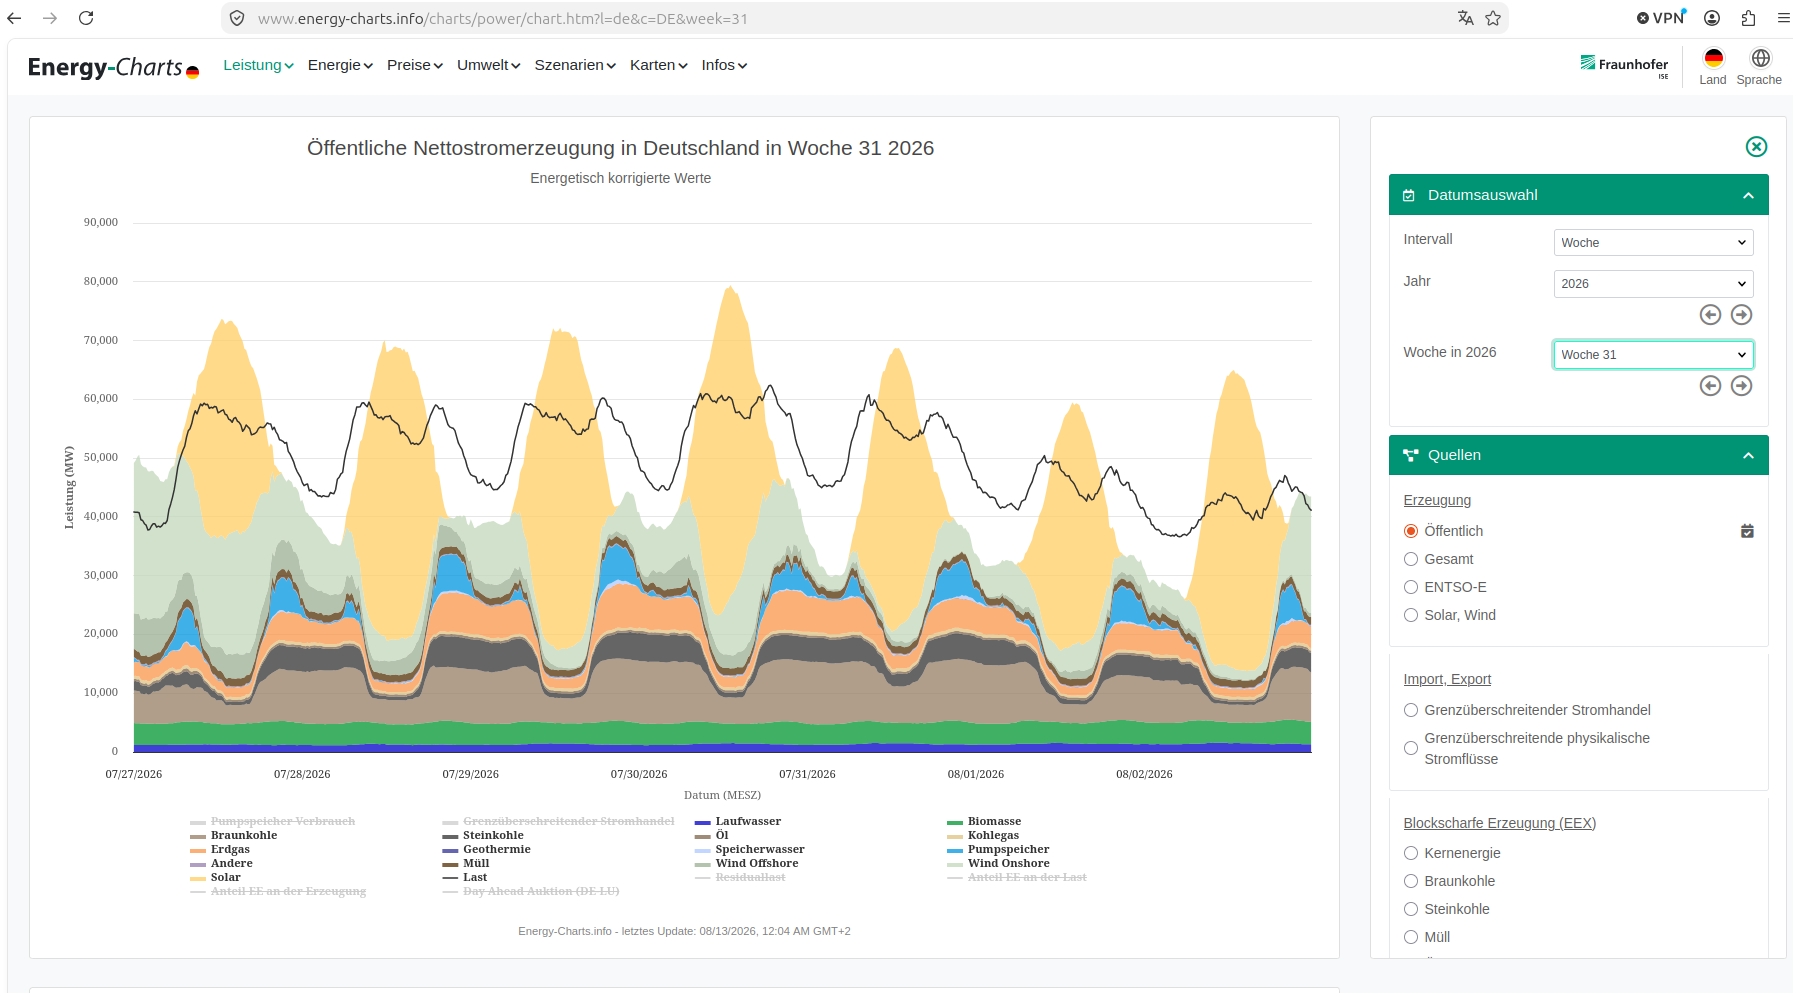Select the Steinkohle radio button under Blockscharfe Erzeugung
Image resolution: width=1793 pixels, height=993 pixels.
click(1411, 909)
